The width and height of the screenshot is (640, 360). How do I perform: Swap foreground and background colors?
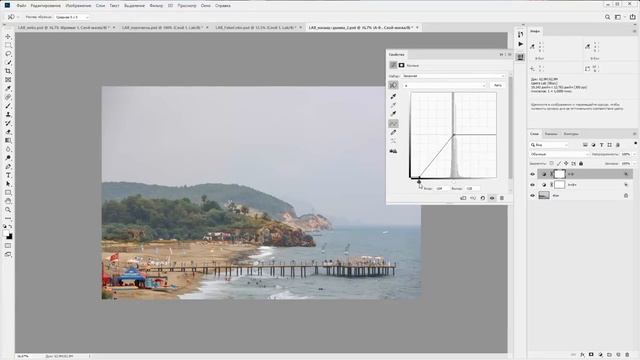point(10,227)
